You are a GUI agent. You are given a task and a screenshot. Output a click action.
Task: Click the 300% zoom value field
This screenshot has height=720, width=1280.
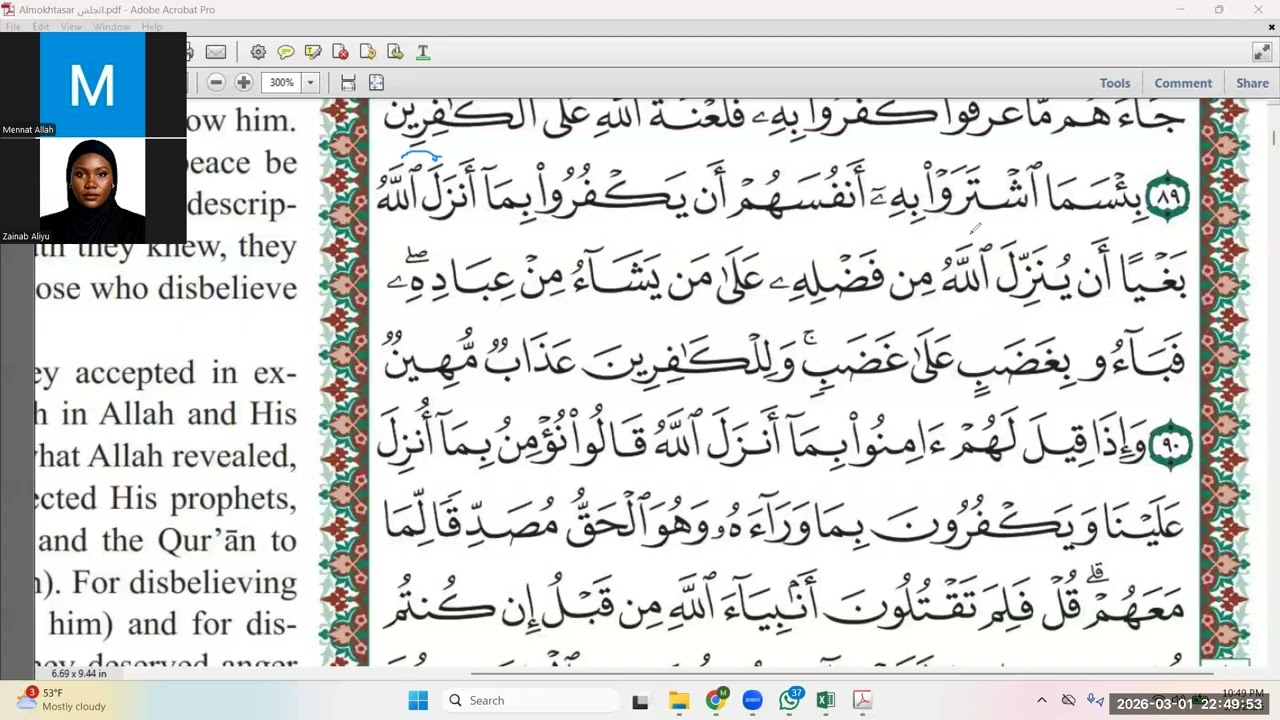[282, 83]
